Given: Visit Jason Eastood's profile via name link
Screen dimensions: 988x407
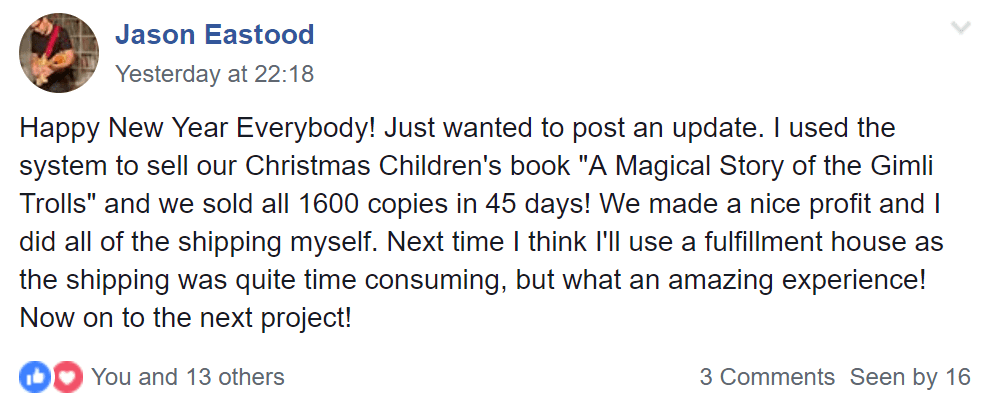Looking at the screenshot, I should [214, 34].
